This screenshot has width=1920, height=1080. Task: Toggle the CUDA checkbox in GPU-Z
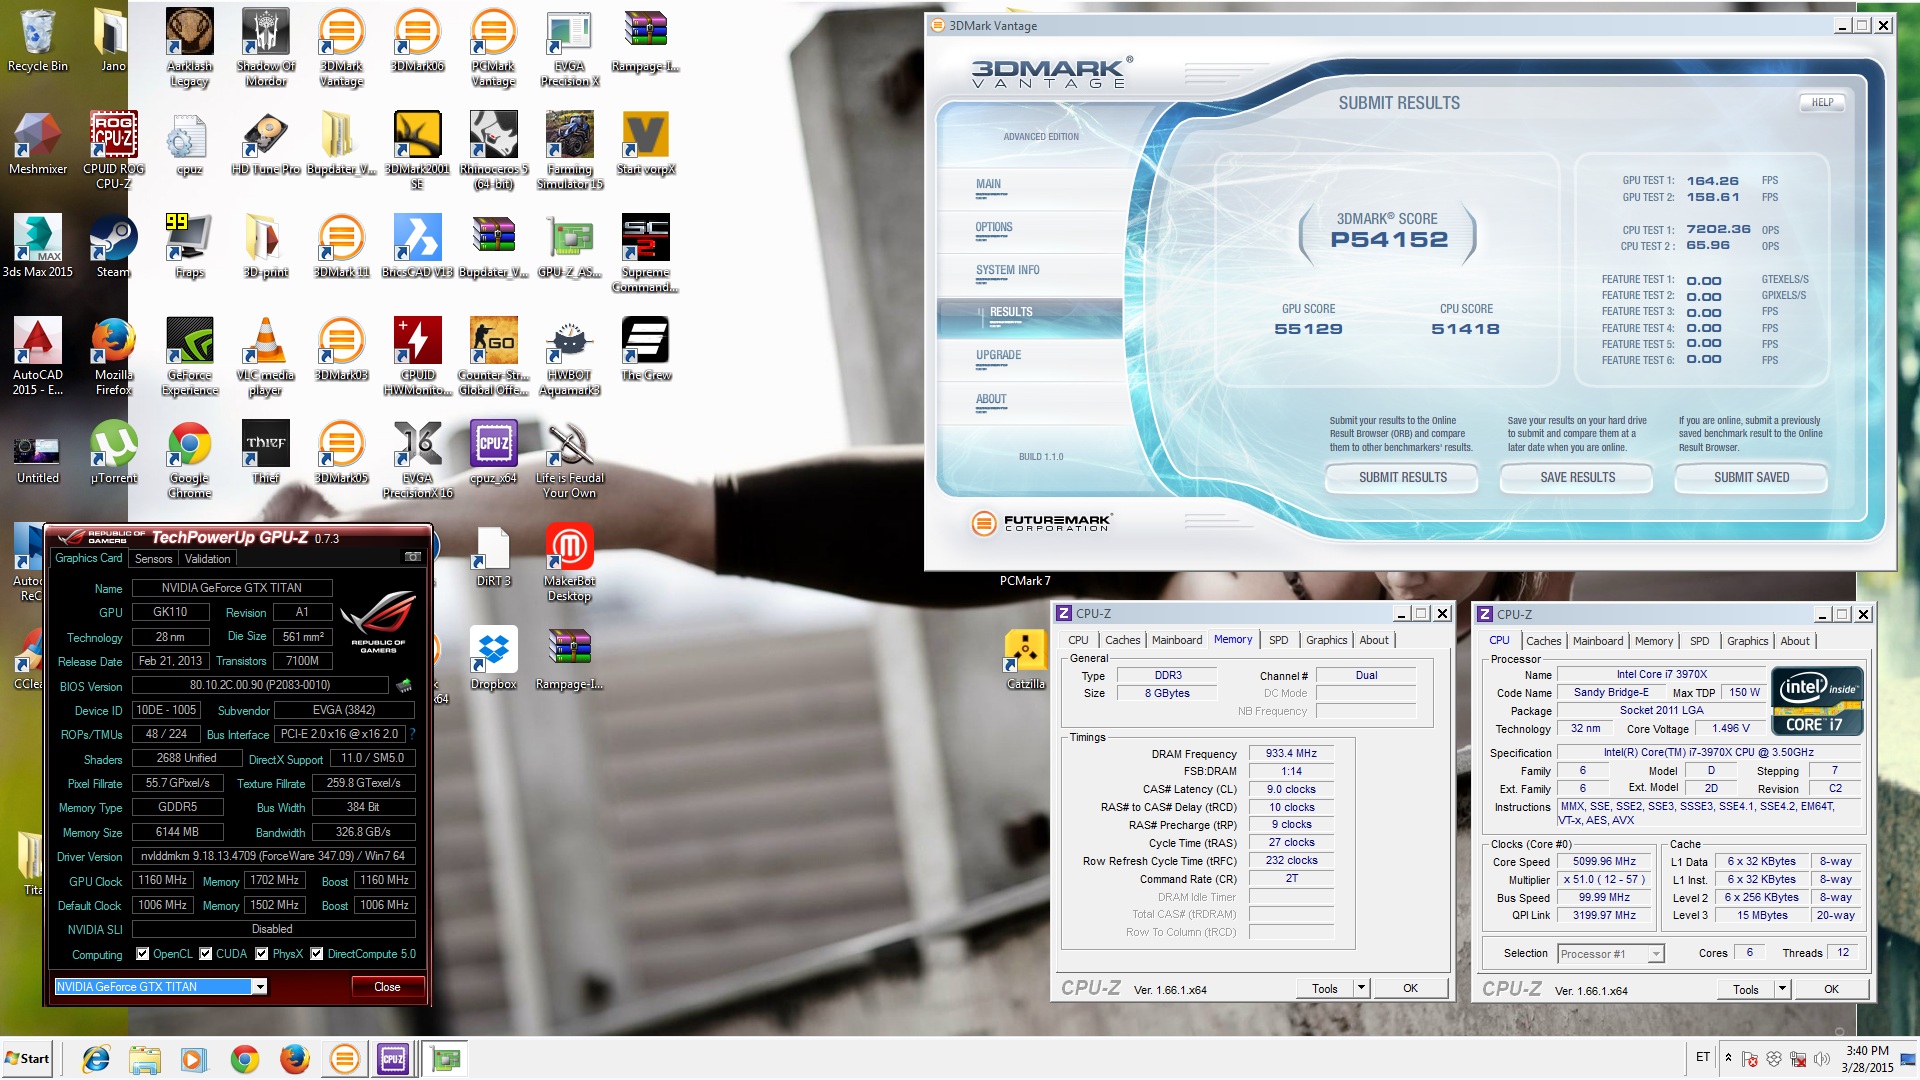click(x=206, y=954)
